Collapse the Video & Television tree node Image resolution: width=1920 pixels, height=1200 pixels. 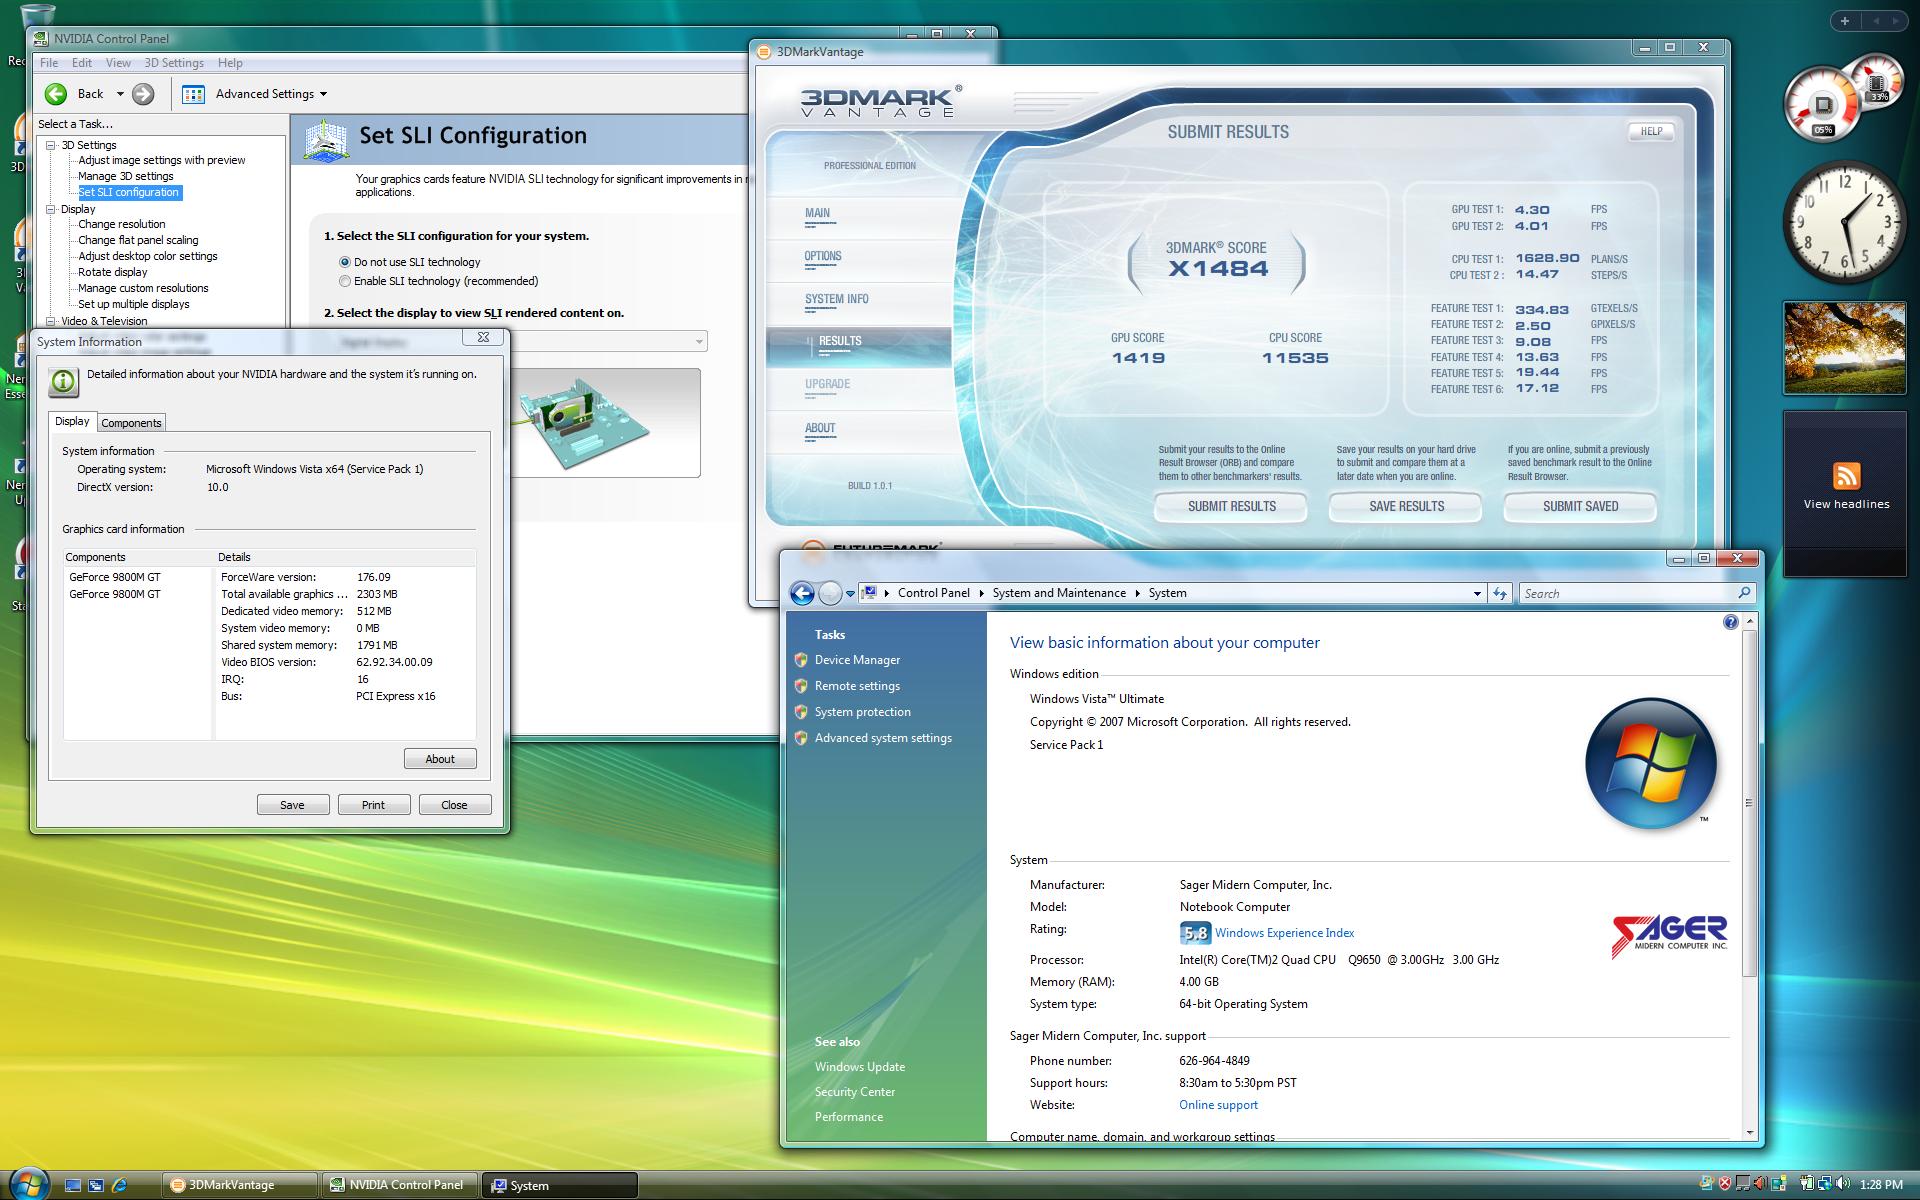point(51,321)
